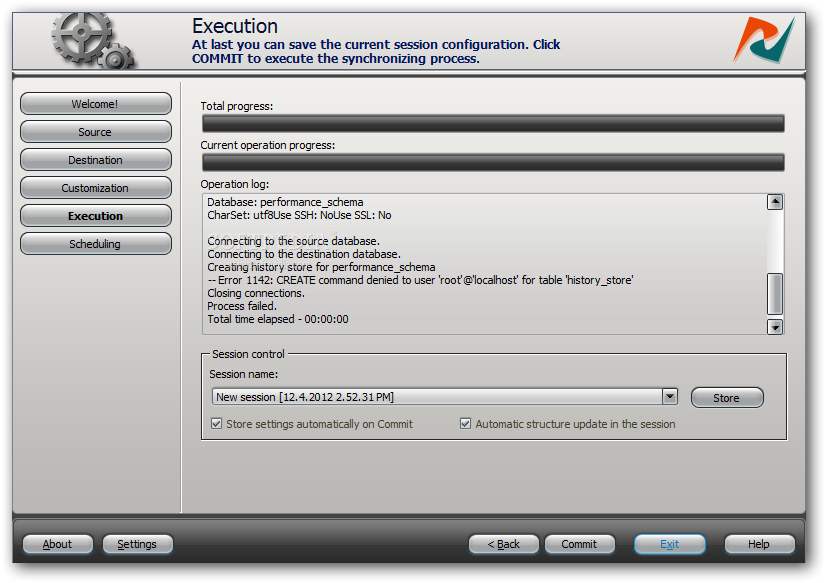Click the gears icon in header
Viewport: 826px width, 583px height.
(x=93, y=41)
